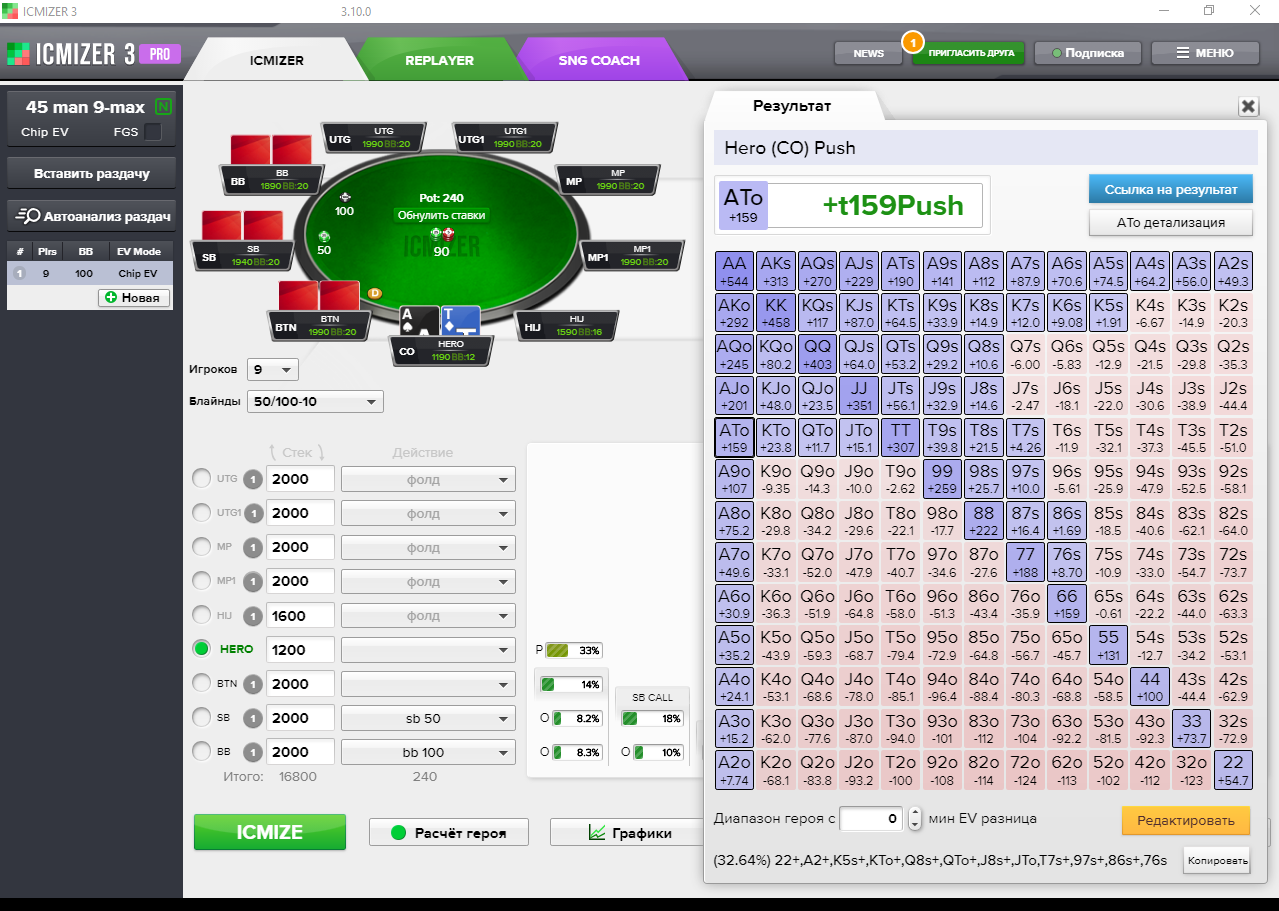Image resolution: width=1279 pixels, height=911 pixels.
Task: Select the AA cell in the hand grid
Action: [735, 271]
